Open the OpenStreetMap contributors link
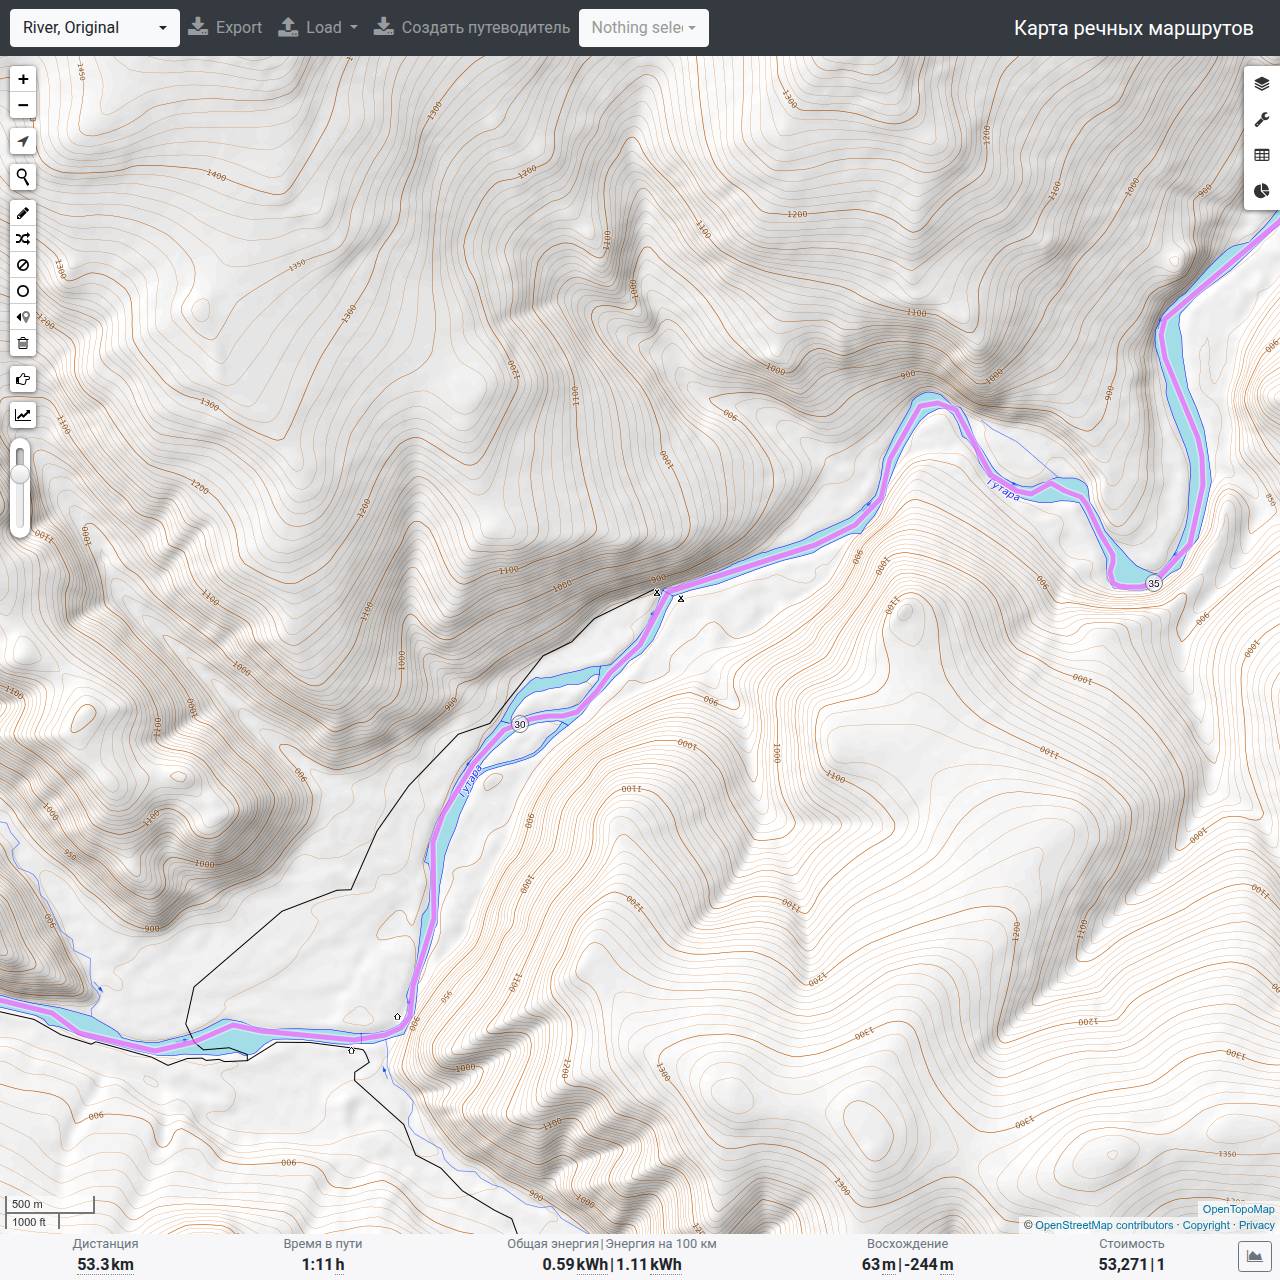This screenshot has height=1280, width=1280. tap(1104, 1225)
